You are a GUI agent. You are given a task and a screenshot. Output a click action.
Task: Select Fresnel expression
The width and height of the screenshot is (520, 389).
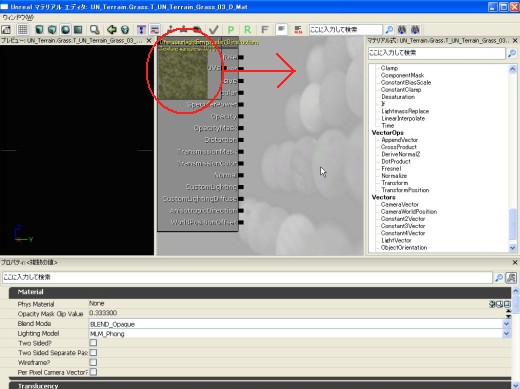point(391,169)
